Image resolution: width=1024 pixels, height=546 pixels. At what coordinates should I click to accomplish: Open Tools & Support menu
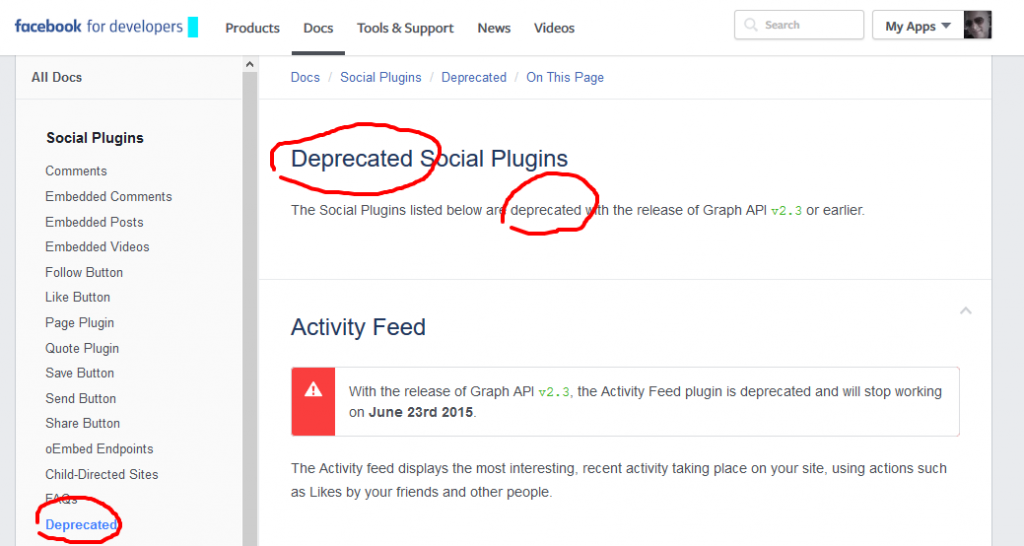(405, 28)
